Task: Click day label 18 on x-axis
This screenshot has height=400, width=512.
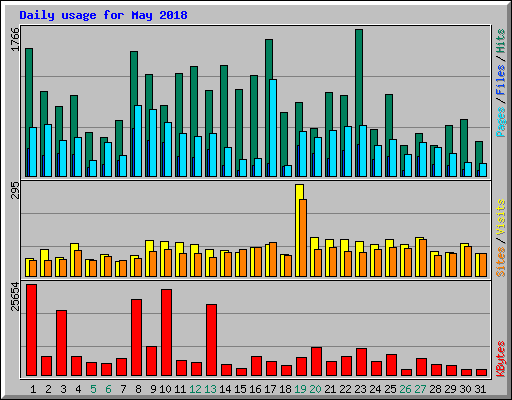Action: pos(285,389)
